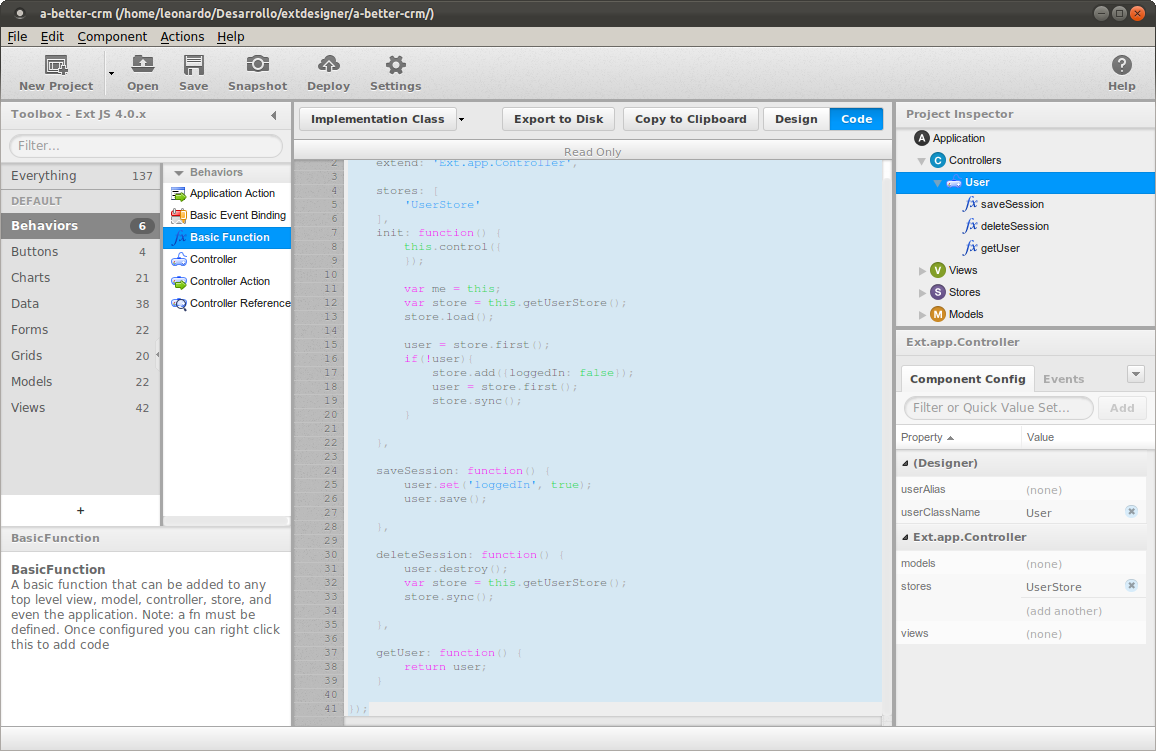Collapse the (Designer) property group
Image resolution: width=1156 pixels, height=751 pixels.
tap(905, 464)
